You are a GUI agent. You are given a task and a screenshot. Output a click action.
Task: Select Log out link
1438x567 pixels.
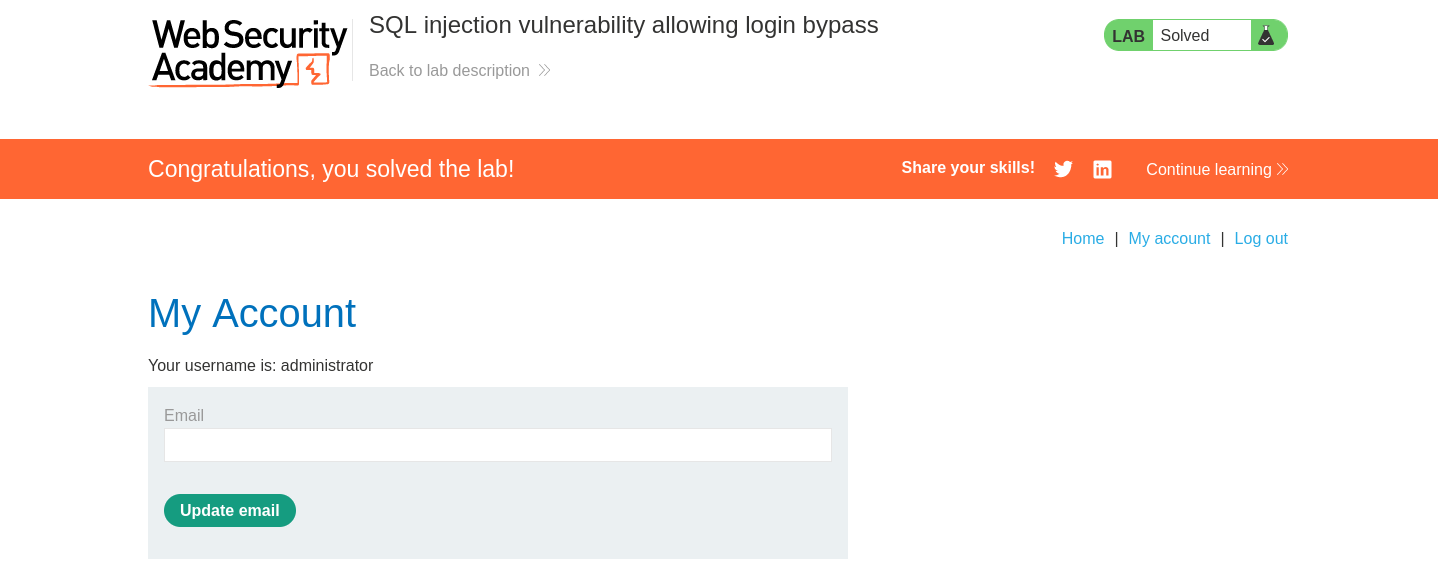click(x=1261, y=238)
